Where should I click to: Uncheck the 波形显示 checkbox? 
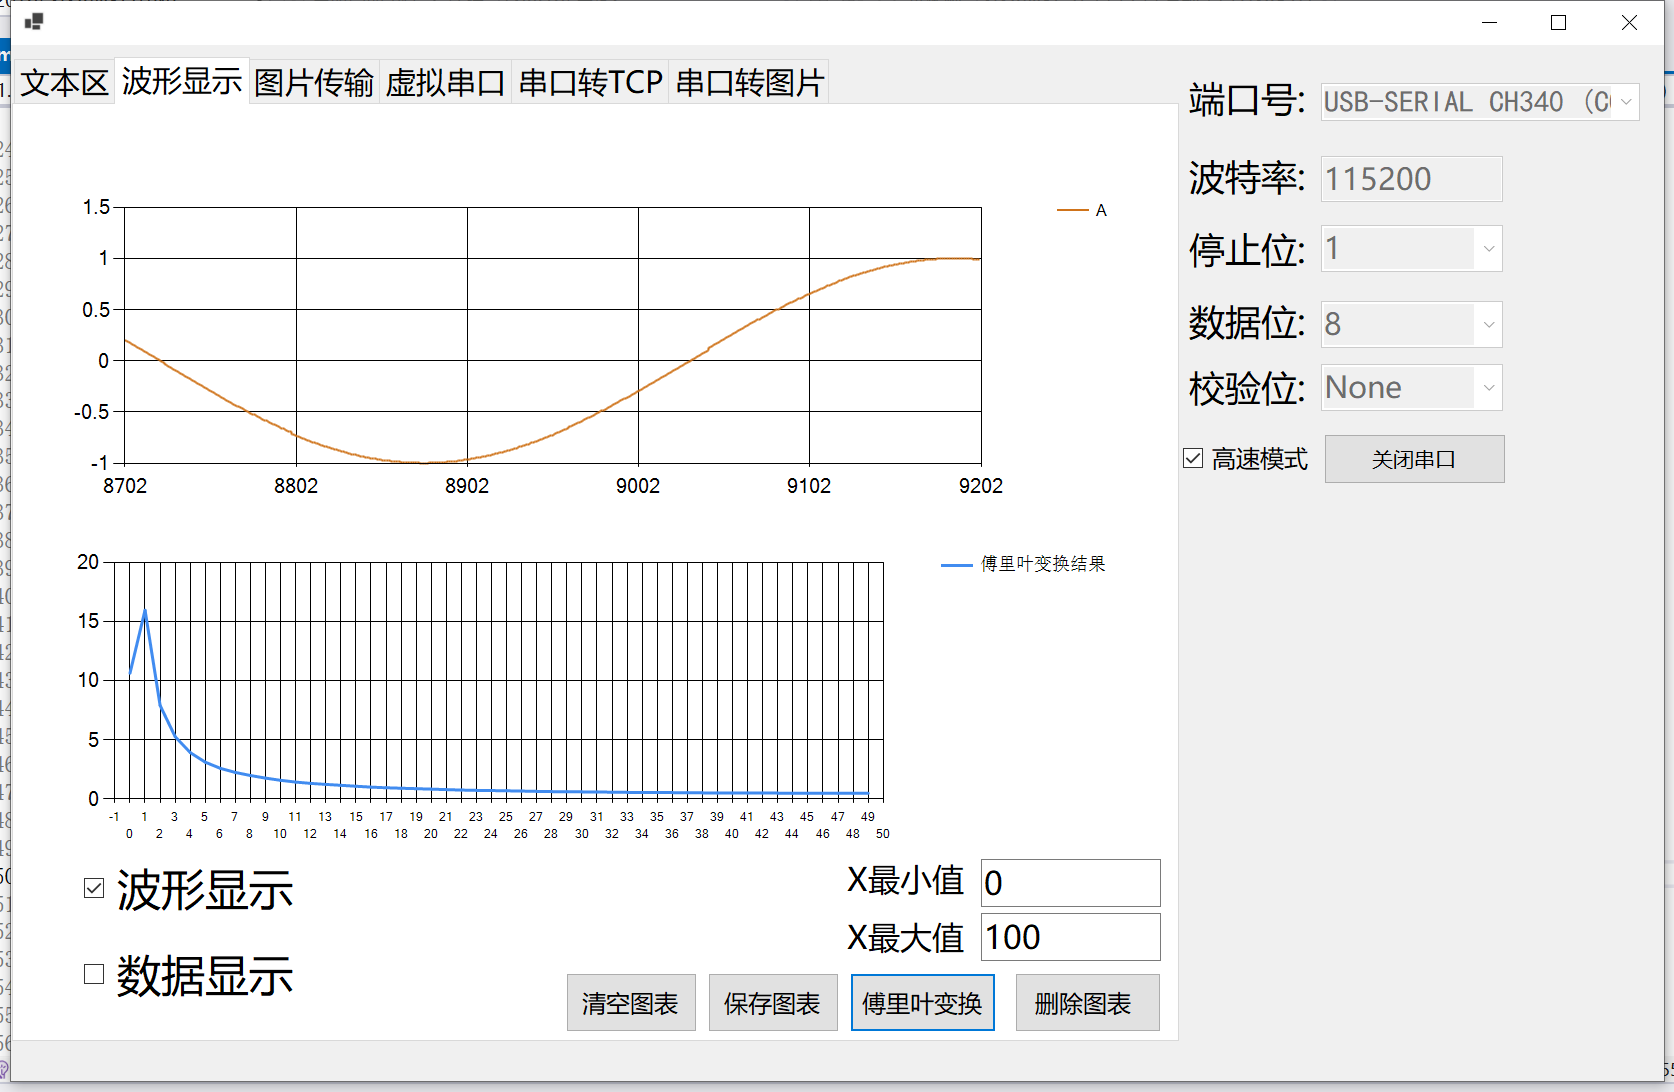click(94, 888)
